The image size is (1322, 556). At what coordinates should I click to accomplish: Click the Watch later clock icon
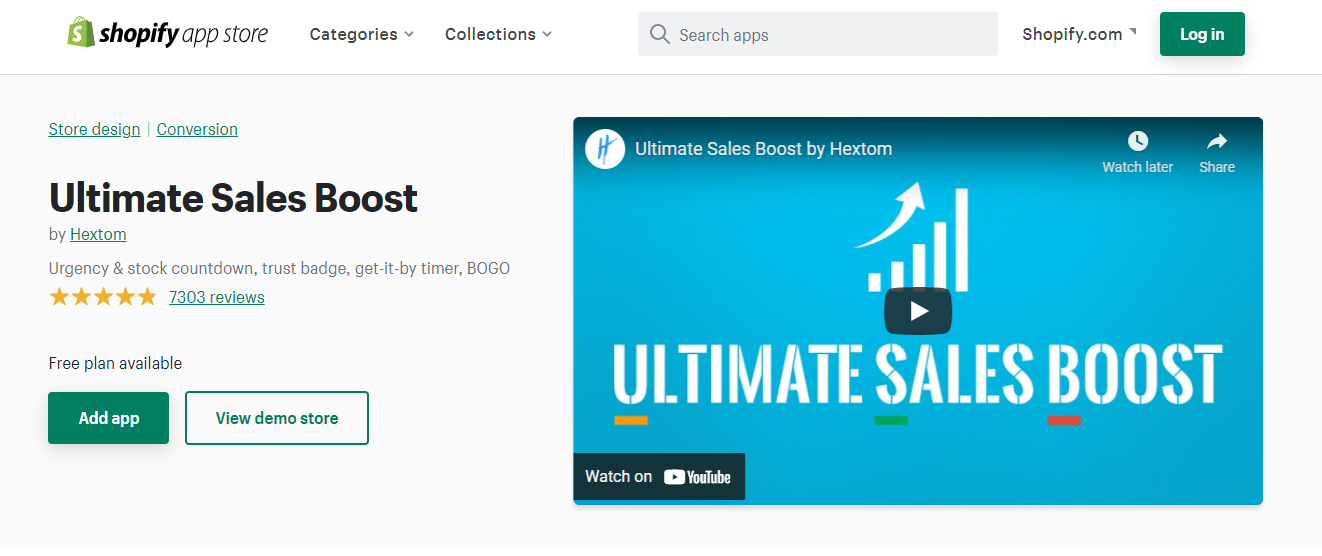[x=1137, y=141]
